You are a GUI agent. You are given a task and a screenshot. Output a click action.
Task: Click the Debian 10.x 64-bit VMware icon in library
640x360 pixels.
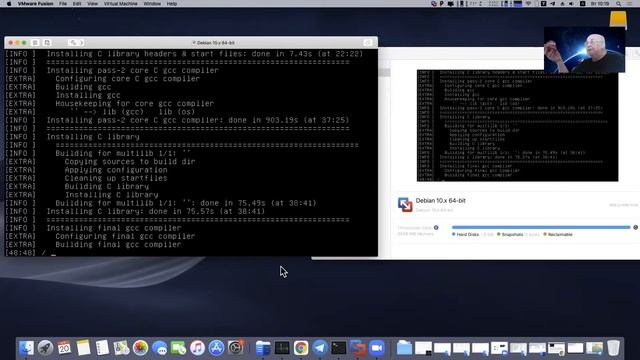pyautogui.click(x=405, y=204)
